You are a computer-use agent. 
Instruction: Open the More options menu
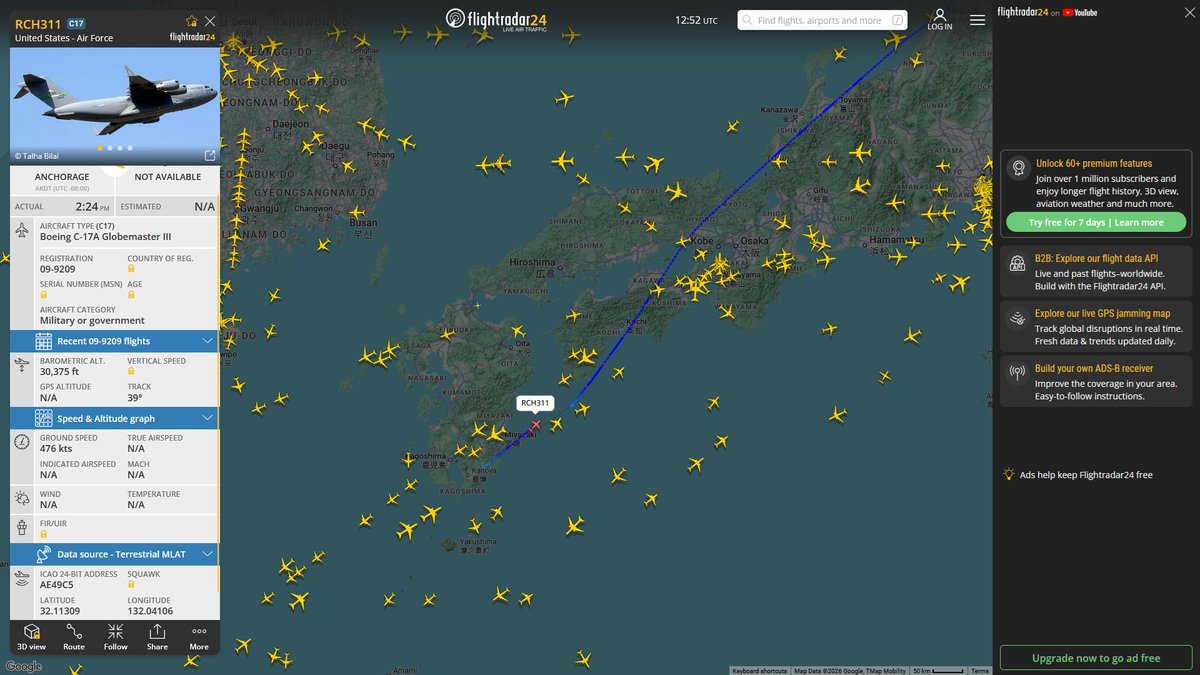pos(199,636)
